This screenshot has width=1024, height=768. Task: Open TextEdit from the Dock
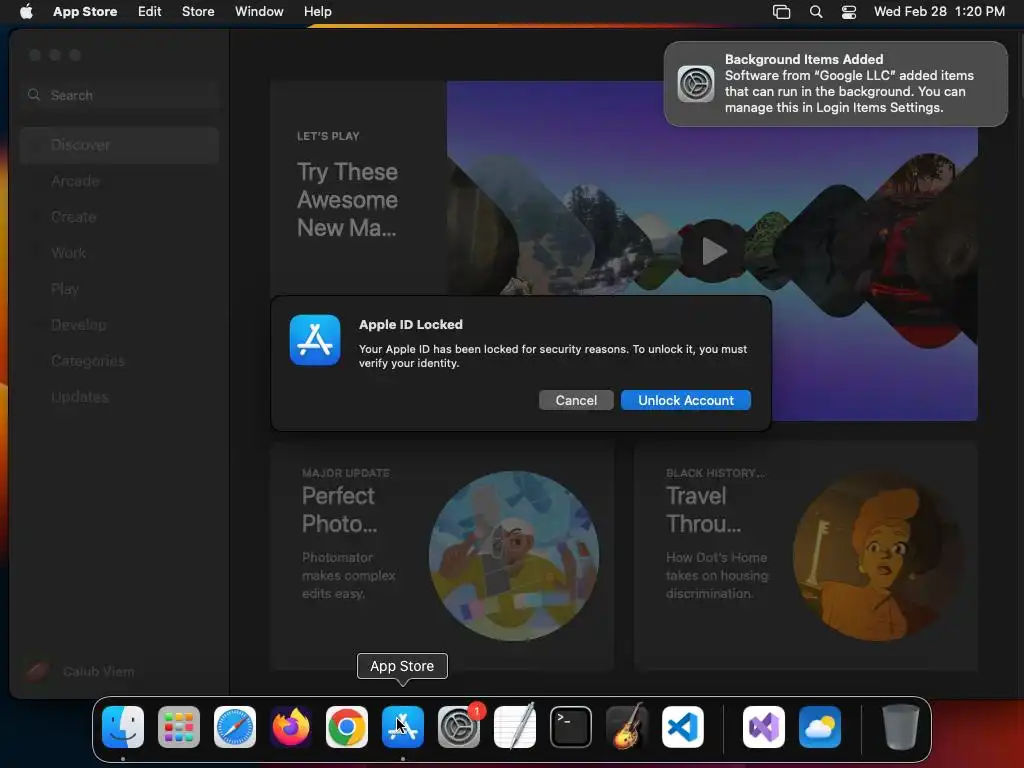click(515, 727)
